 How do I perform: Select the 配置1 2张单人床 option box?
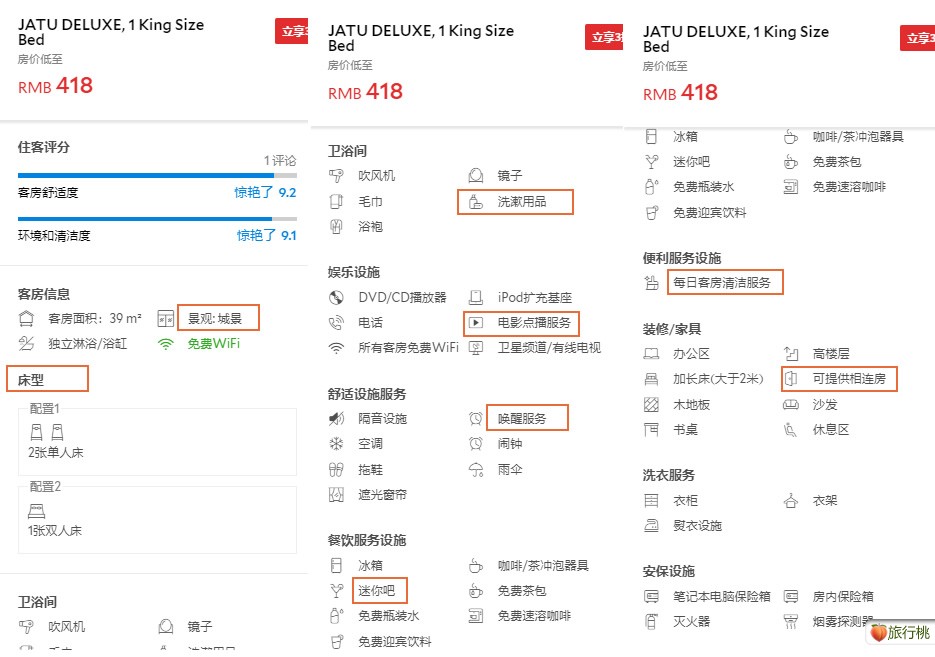pyautogui.click(x=157, y=442)
